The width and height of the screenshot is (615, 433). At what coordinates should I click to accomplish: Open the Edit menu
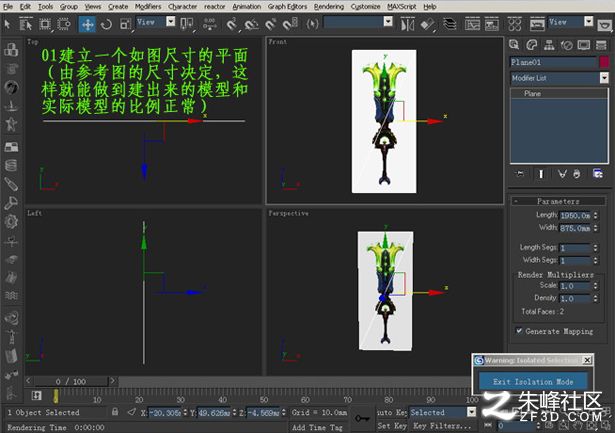(25, 7)
